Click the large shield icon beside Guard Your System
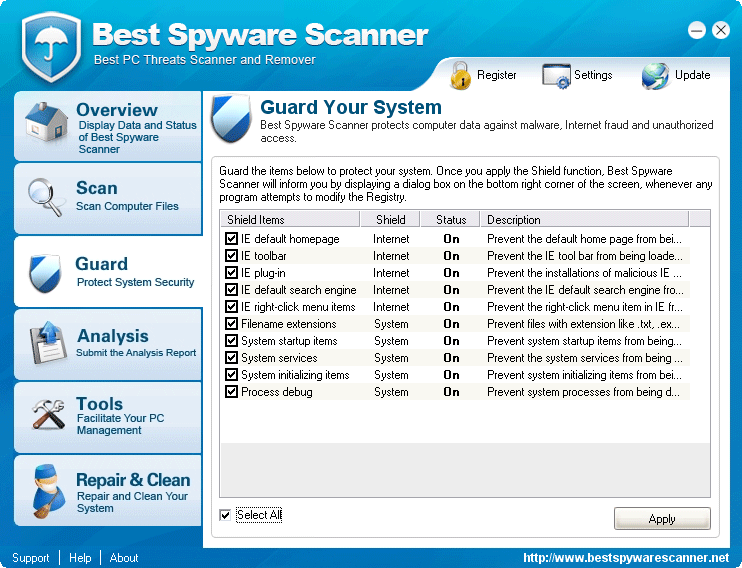 (231, 118)
